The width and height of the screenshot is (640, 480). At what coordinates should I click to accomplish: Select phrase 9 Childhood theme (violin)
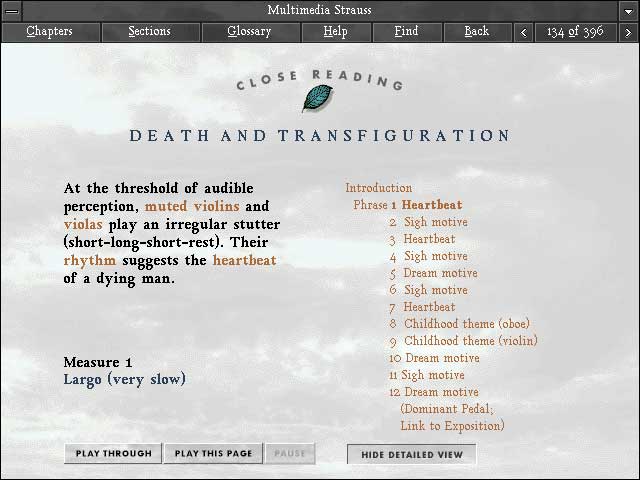click(463, 341)
